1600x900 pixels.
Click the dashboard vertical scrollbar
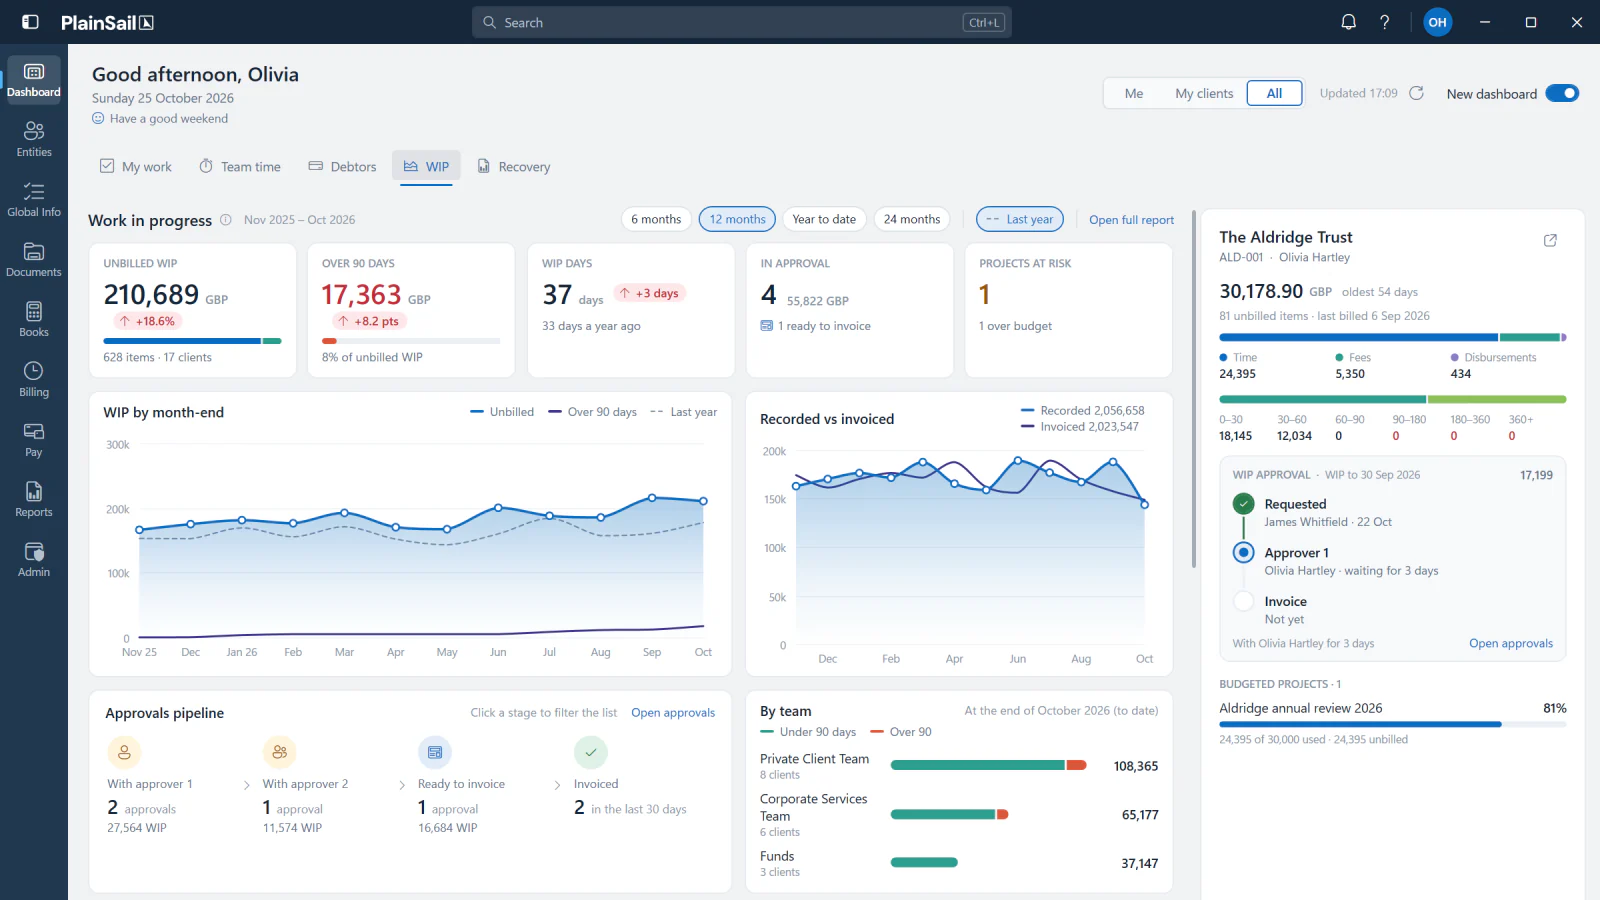point(1194,389)
